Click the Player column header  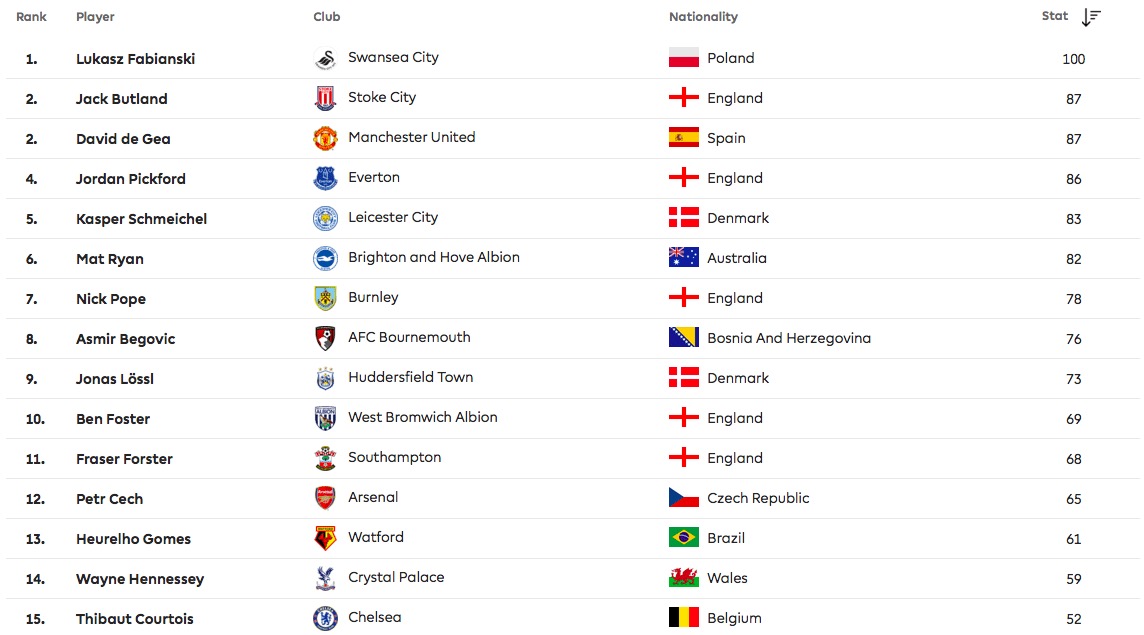coord(95,17)
